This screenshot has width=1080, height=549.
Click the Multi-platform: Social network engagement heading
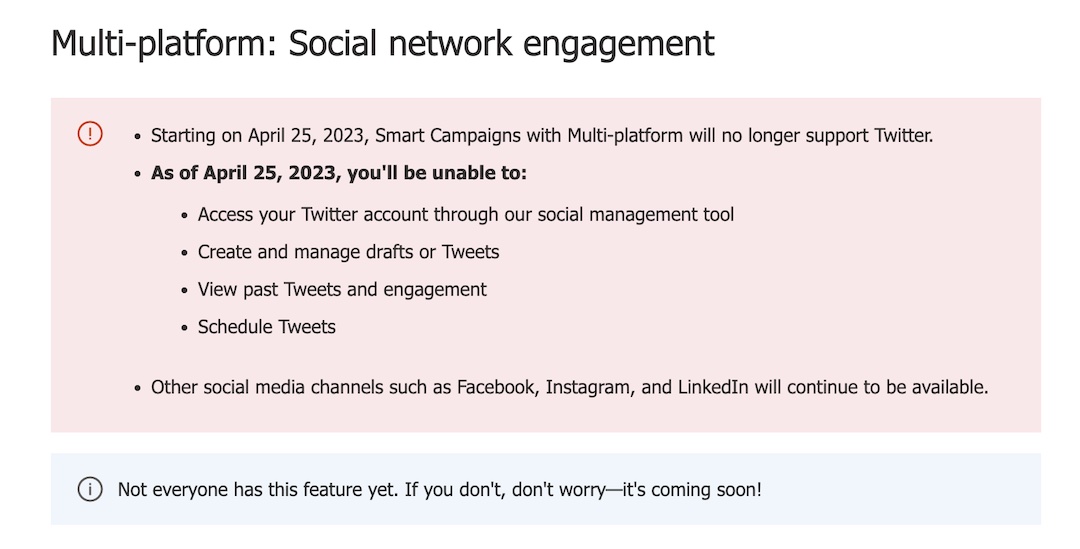[x=383, y=43]
